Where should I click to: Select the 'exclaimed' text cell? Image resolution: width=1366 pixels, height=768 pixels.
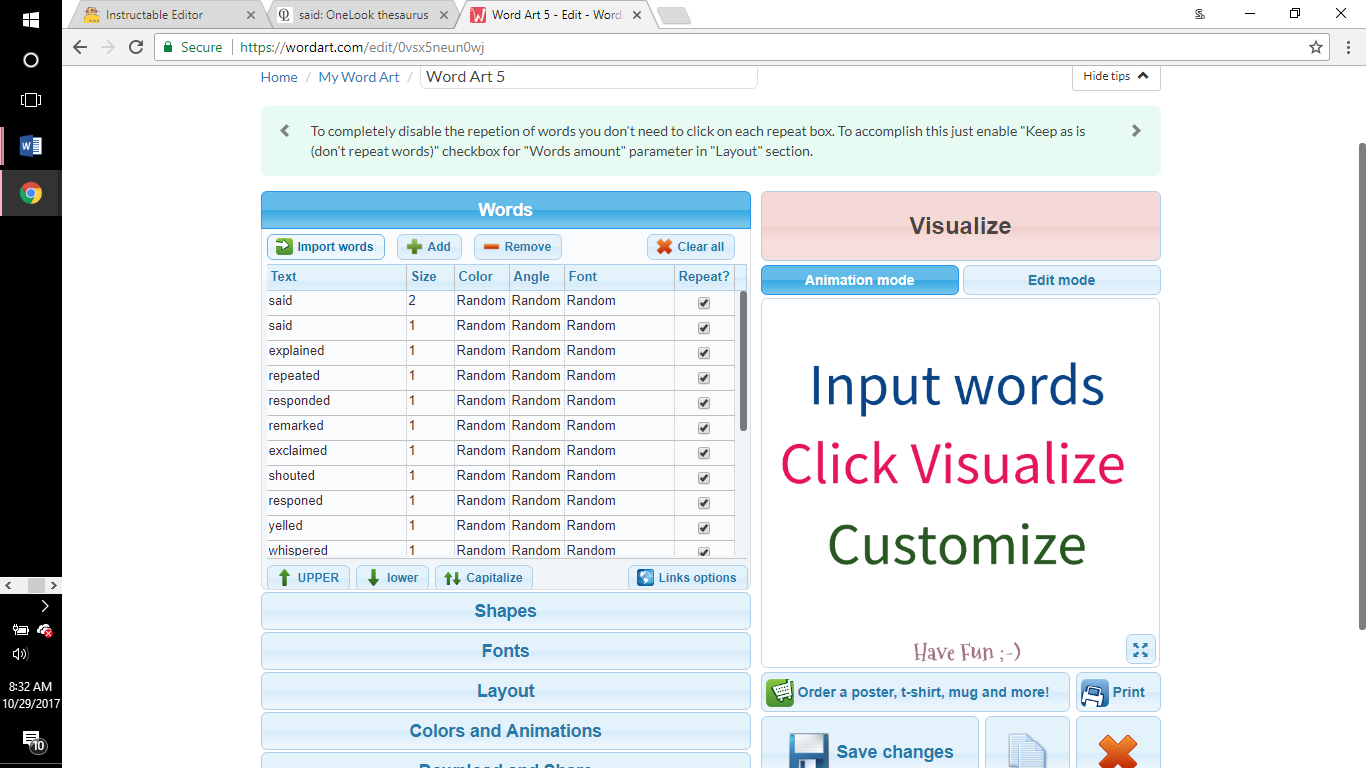(x=336, y=451)
